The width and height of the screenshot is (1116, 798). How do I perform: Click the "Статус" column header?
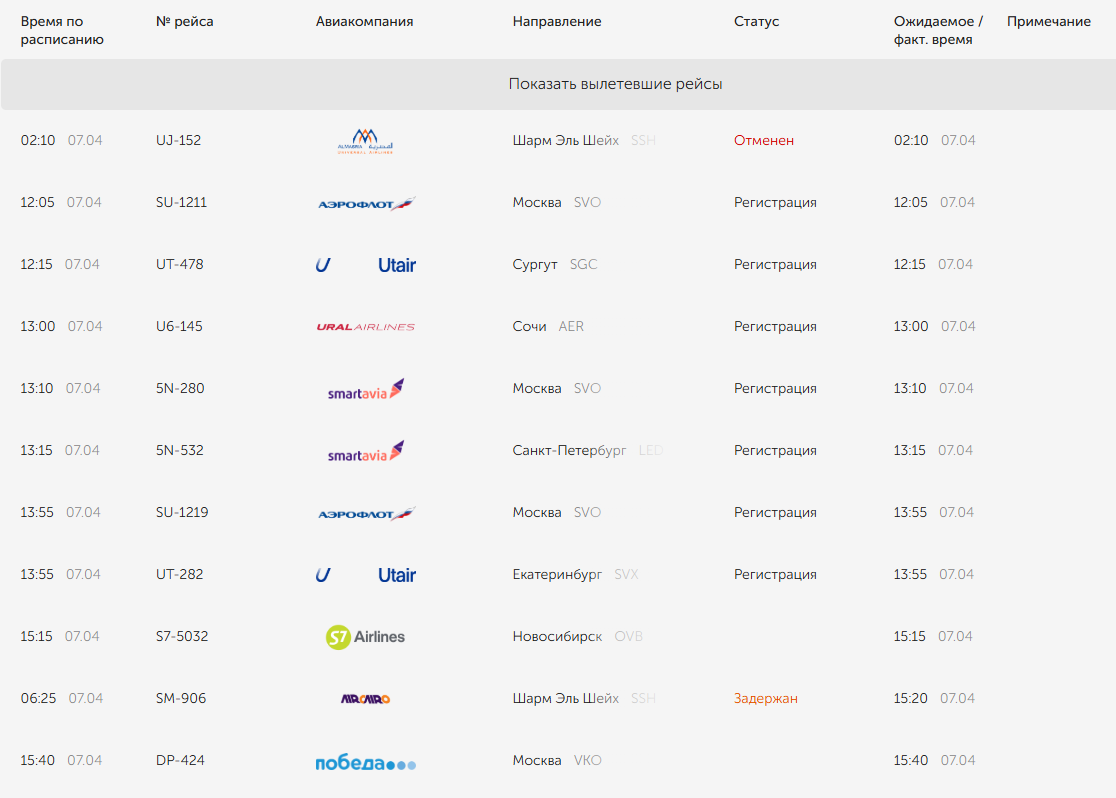[756, 22]
